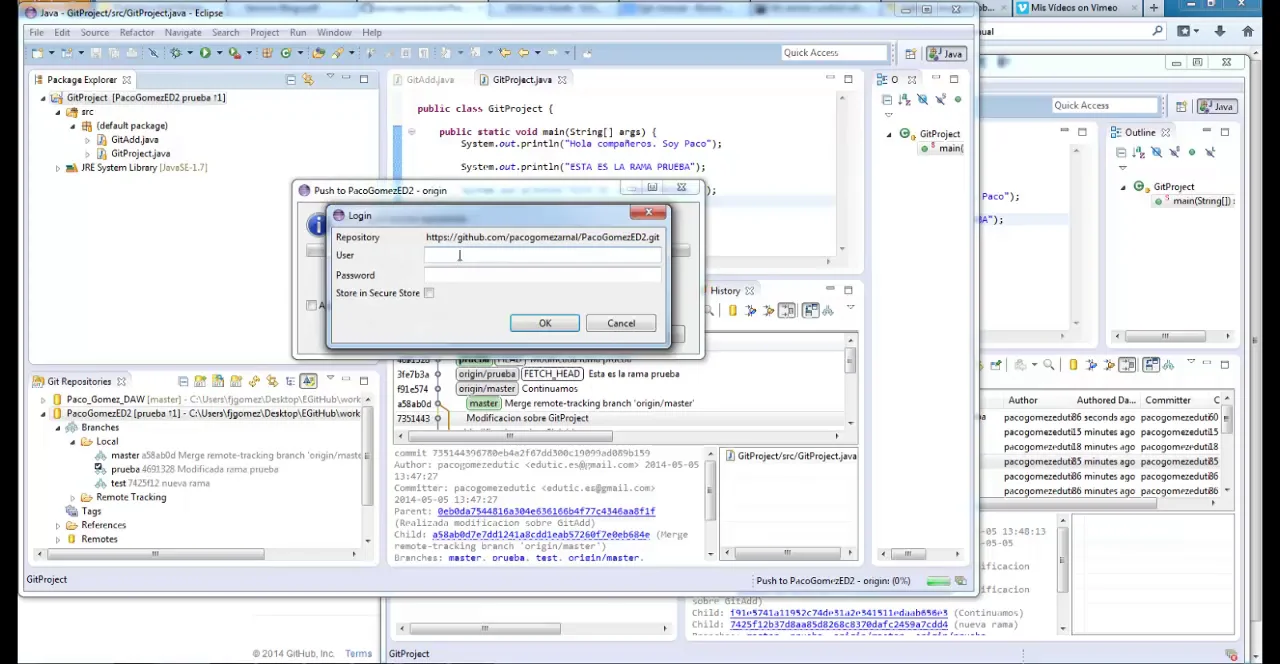Click the New Java Class toolbar icon
Screen dimensions: 1280x664
click(x=285, y=53)
